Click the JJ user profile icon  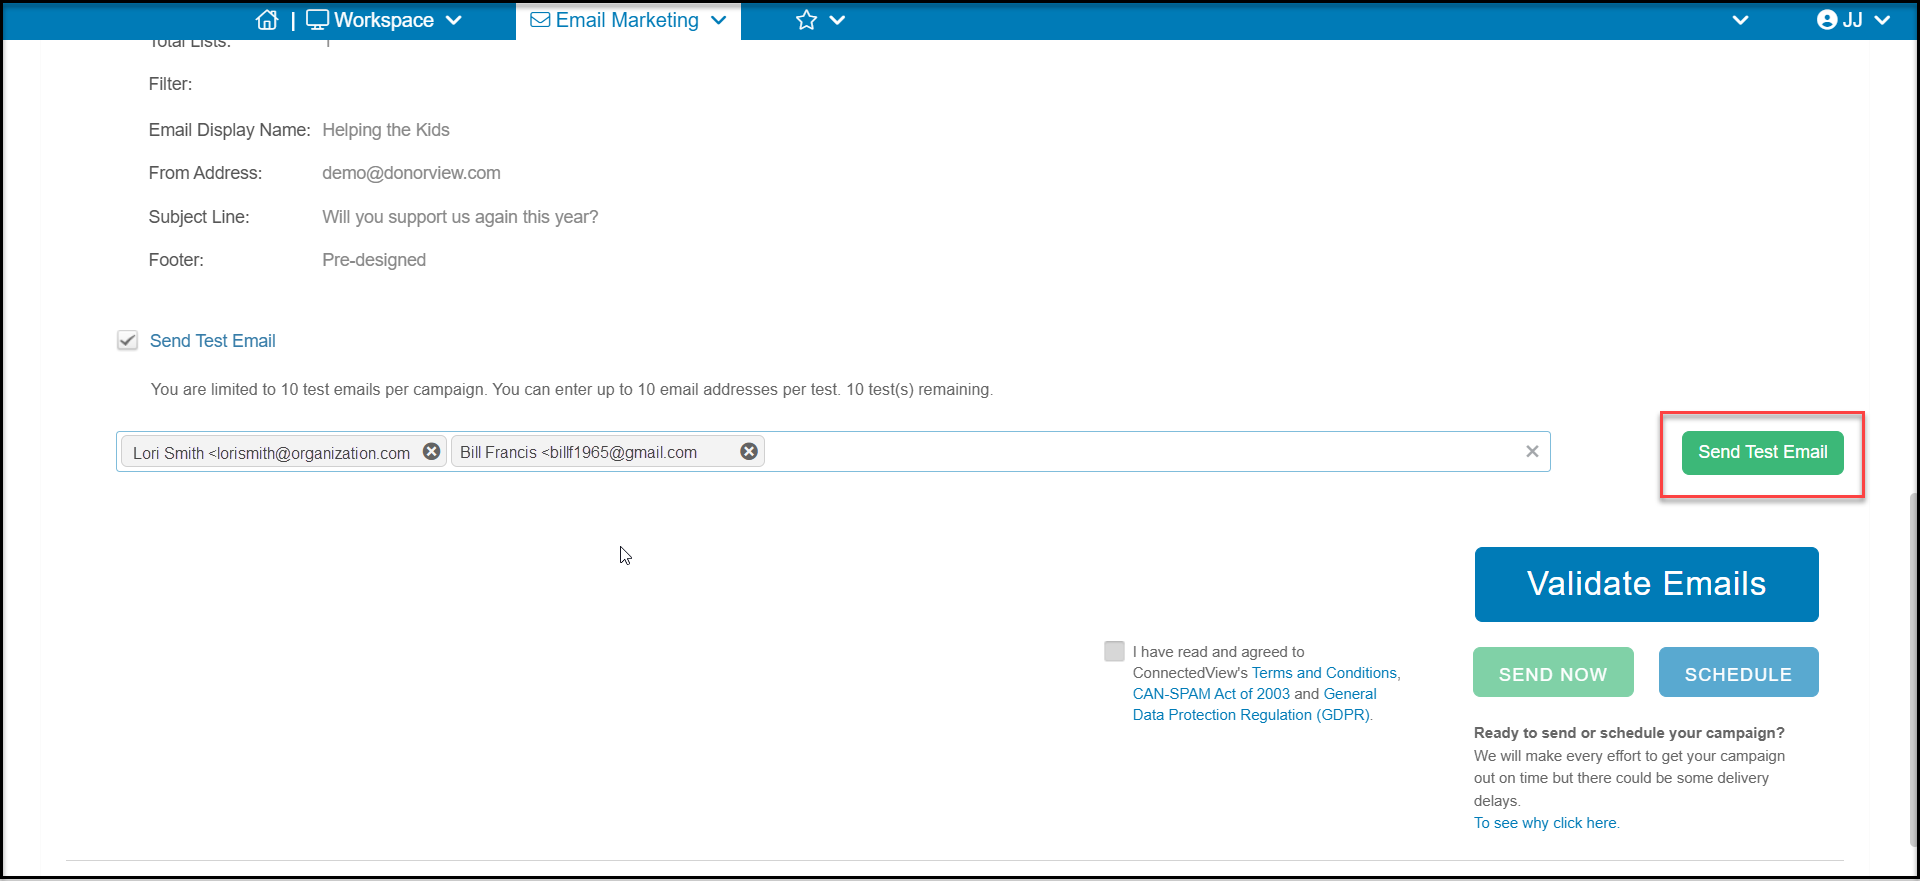click(1827, 20)
